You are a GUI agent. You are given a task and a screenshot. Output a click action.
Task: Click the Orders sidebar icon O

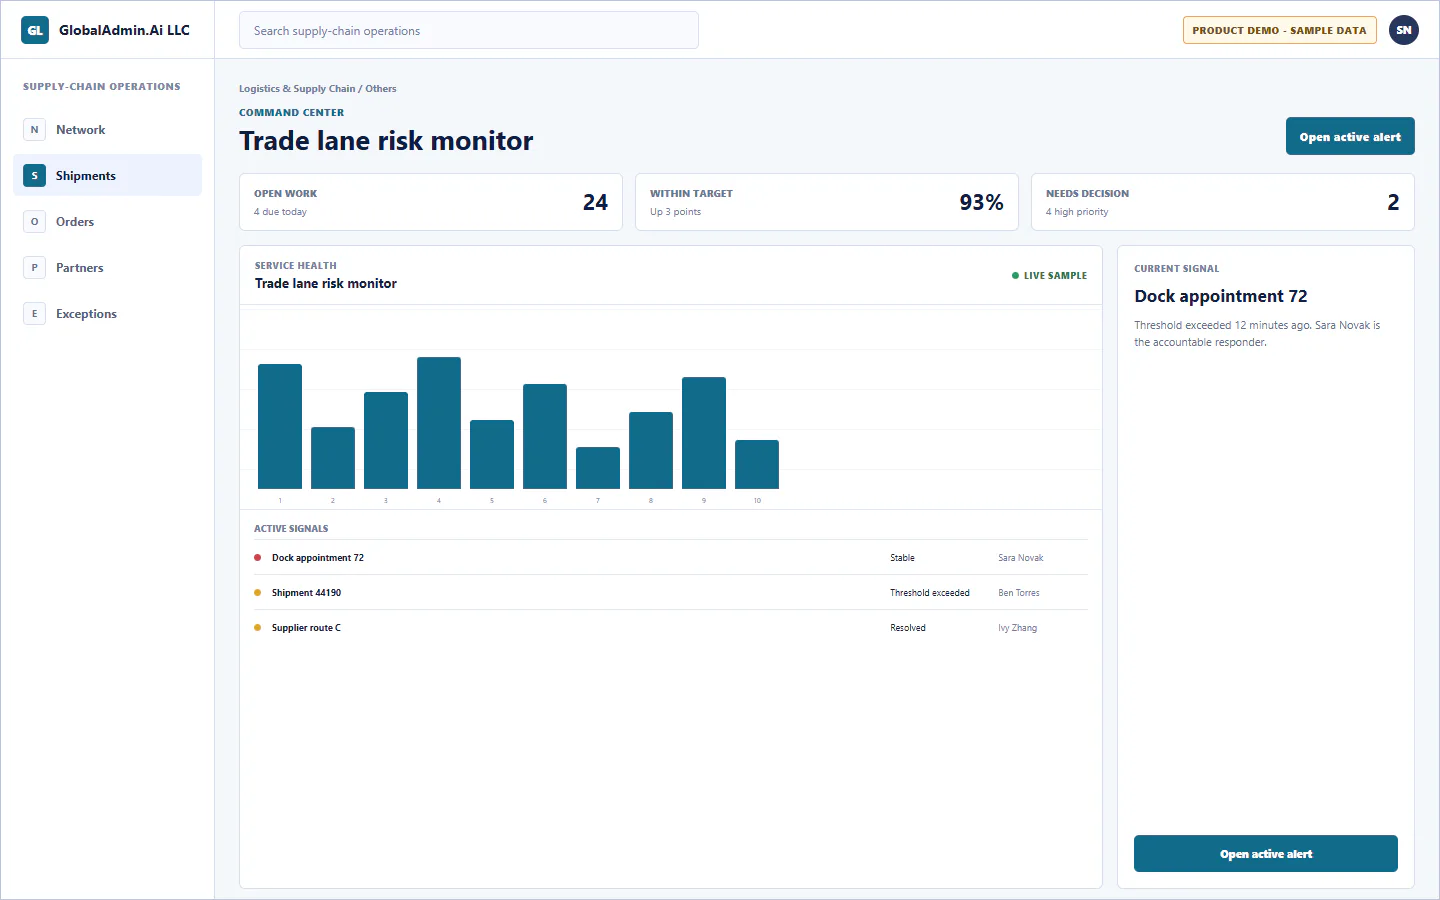tap(34, 222)
